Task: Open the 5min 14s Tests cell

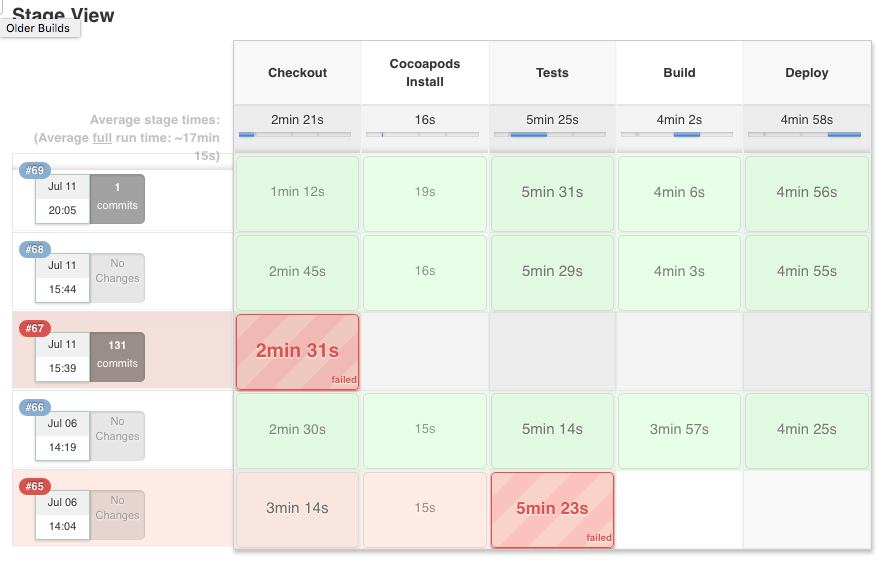Action: point(552,431)
